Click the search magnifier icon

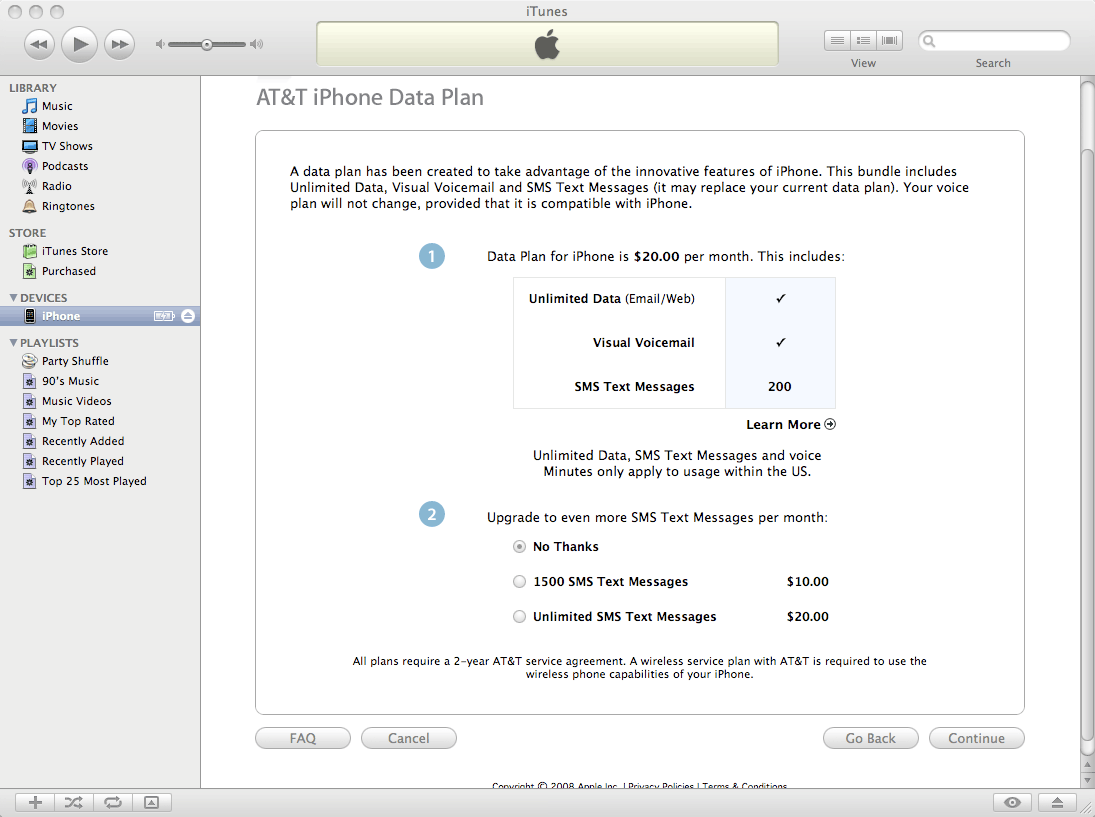tap(929, 41)
